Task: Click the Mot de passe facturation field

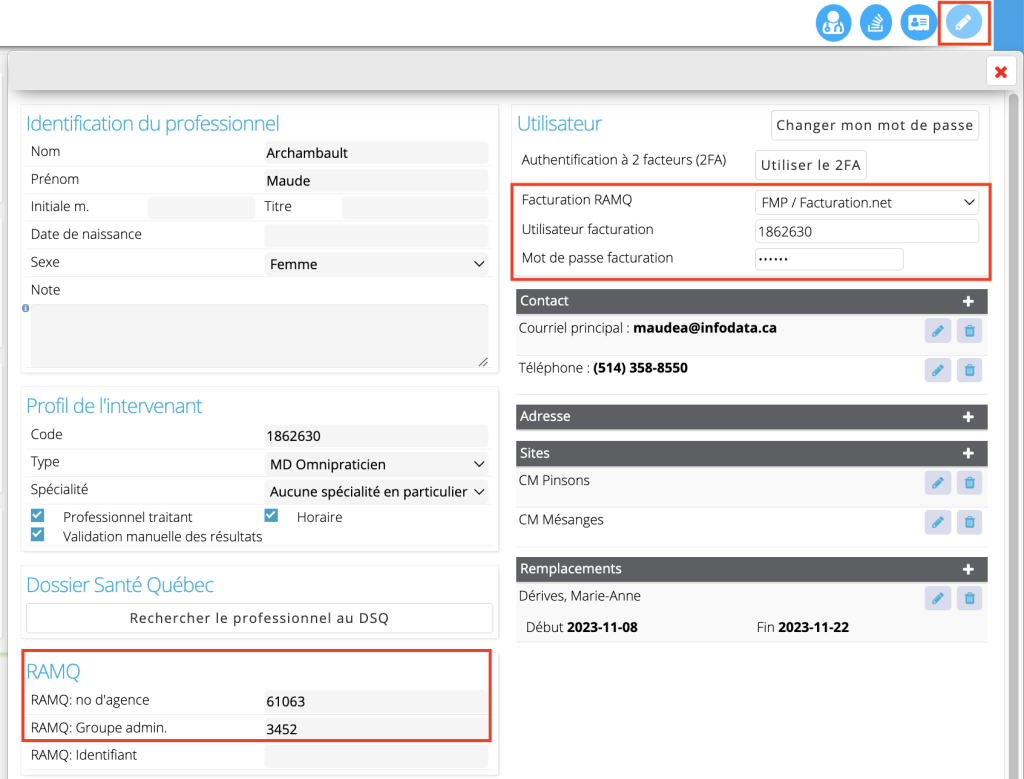Action: coord(829,259)
